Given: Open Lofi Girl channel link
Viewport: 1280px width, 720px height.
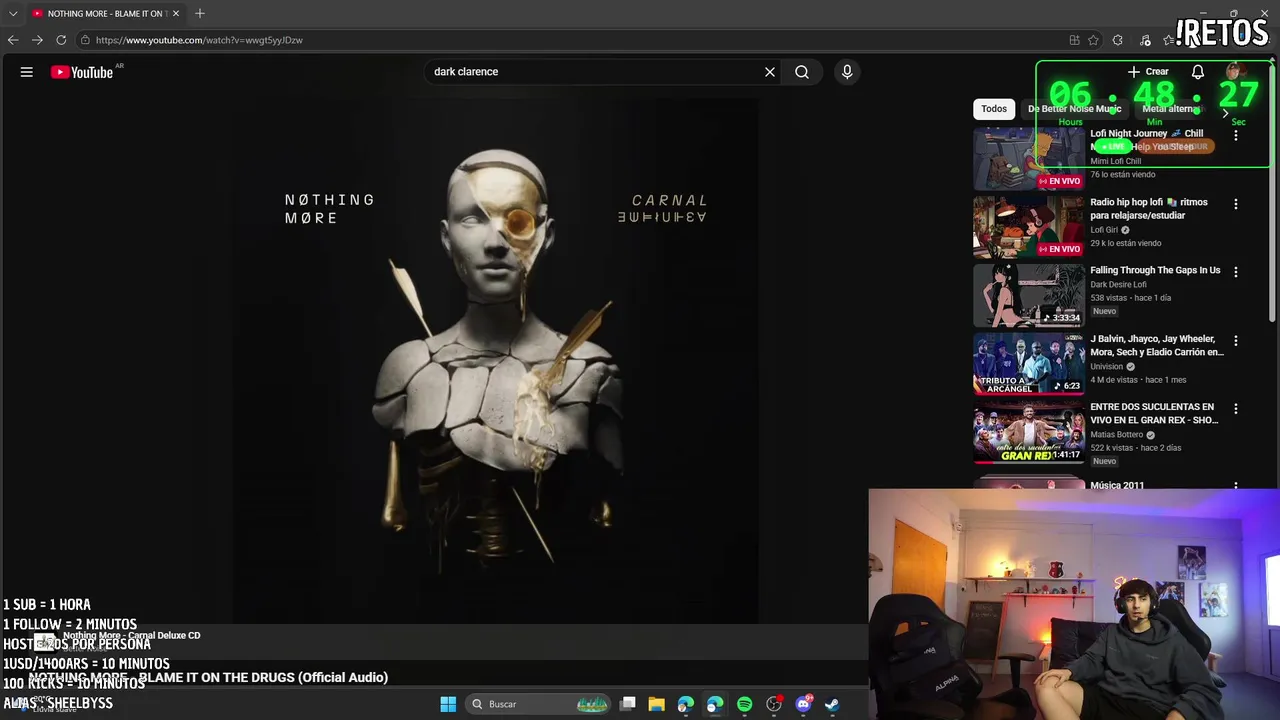Looking at the screenshot, I should (x=1104, y=230).
